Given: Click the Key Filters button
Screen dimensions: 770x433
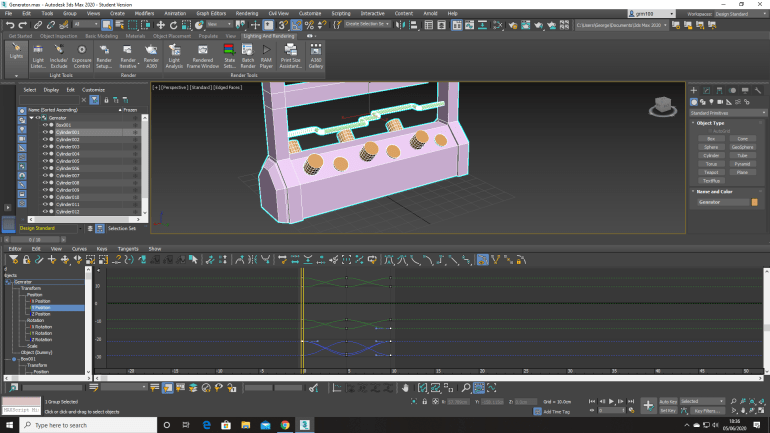Looking at the screenshot, I should (x=707, y=411).
